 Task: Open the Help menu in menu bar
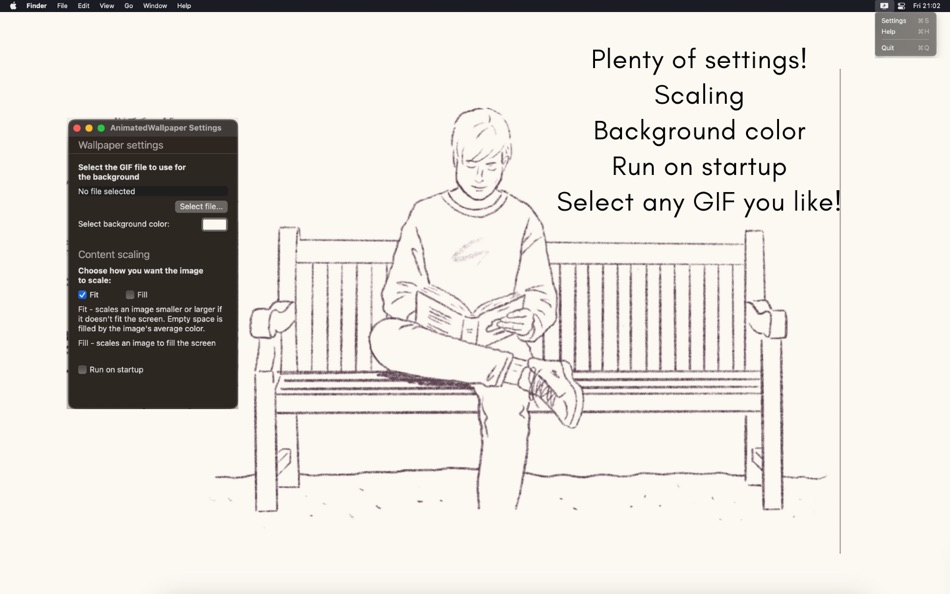(184, 5)
